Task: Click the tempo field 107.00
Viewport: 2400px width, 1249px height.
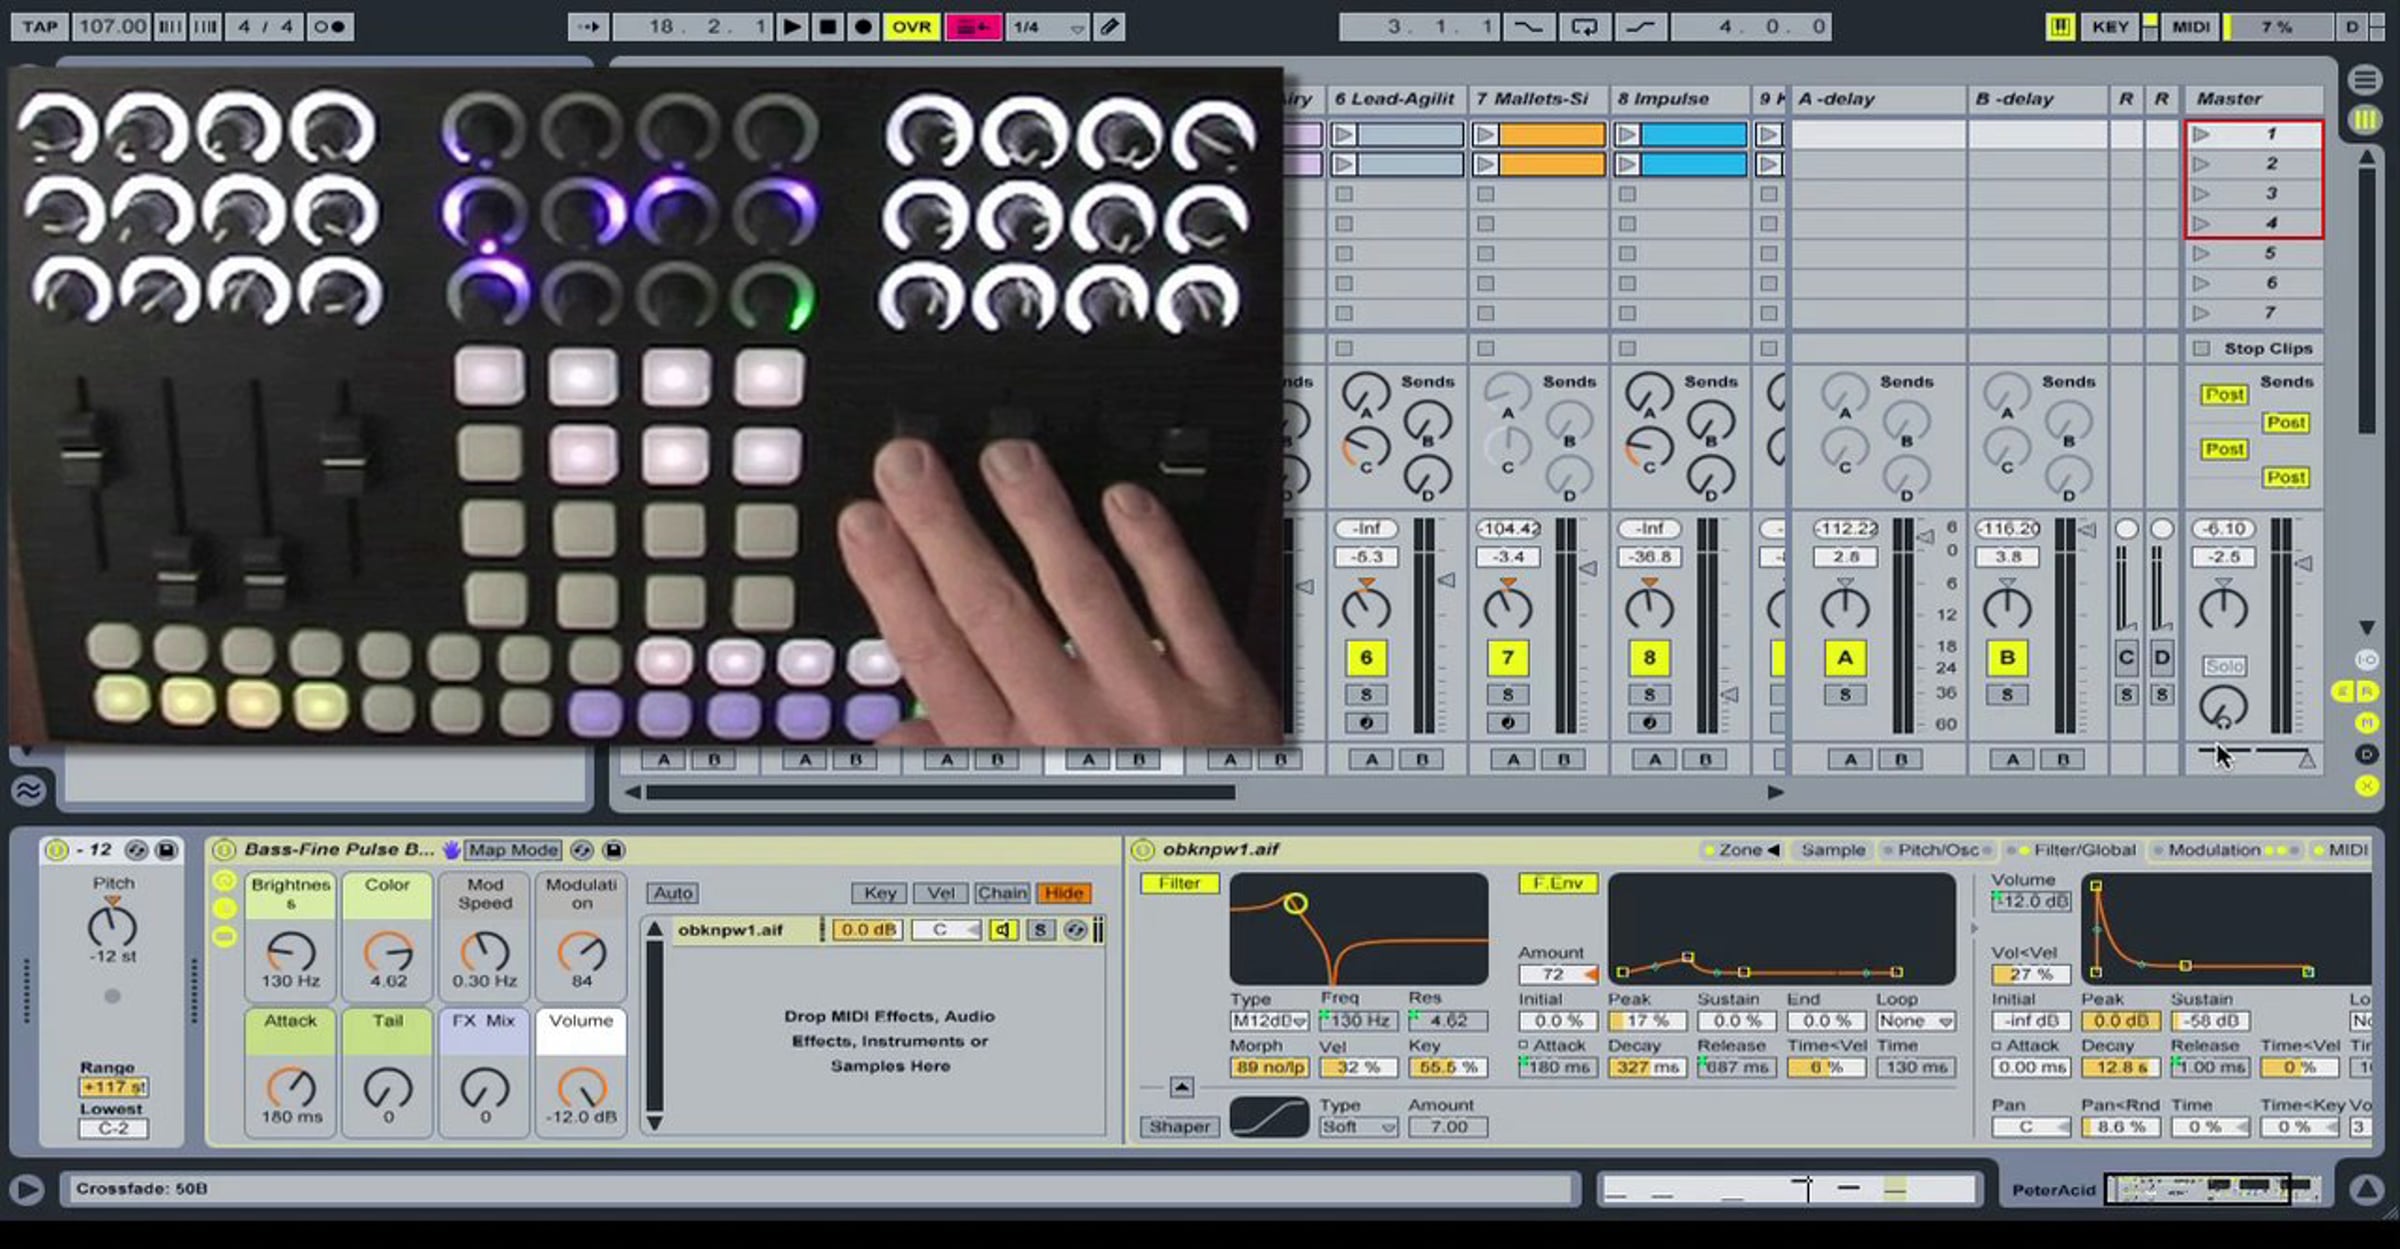Action: coord(112,27)
